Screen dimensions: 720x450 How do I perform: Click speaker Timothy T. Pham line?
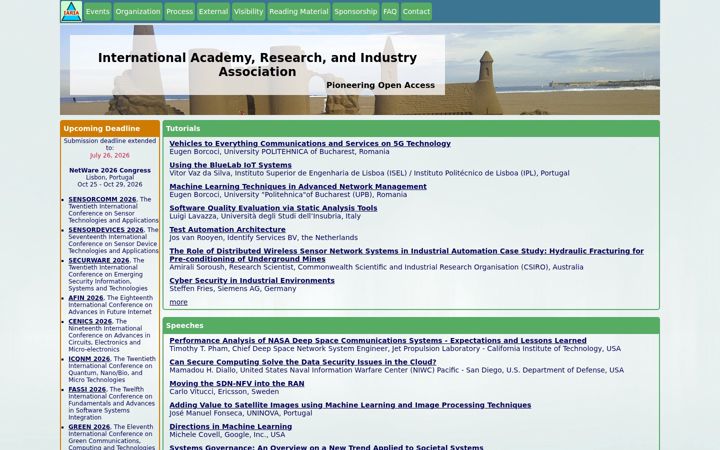pos(395,349)
